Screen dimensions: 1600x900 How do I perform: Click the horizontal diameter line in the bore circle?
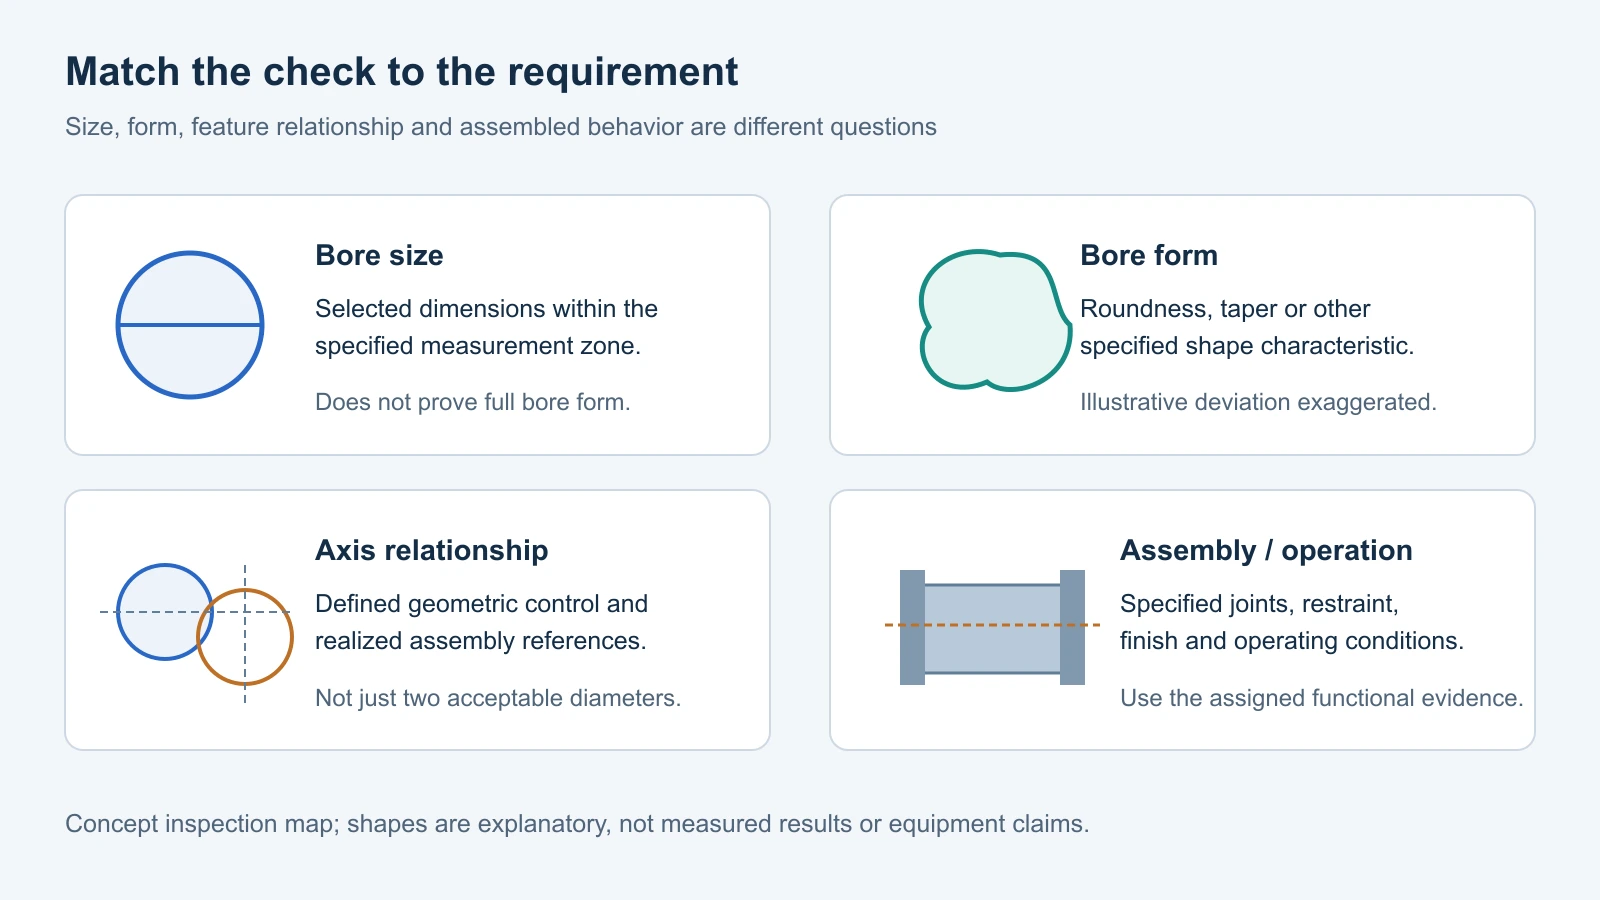(x=190, y=325)
